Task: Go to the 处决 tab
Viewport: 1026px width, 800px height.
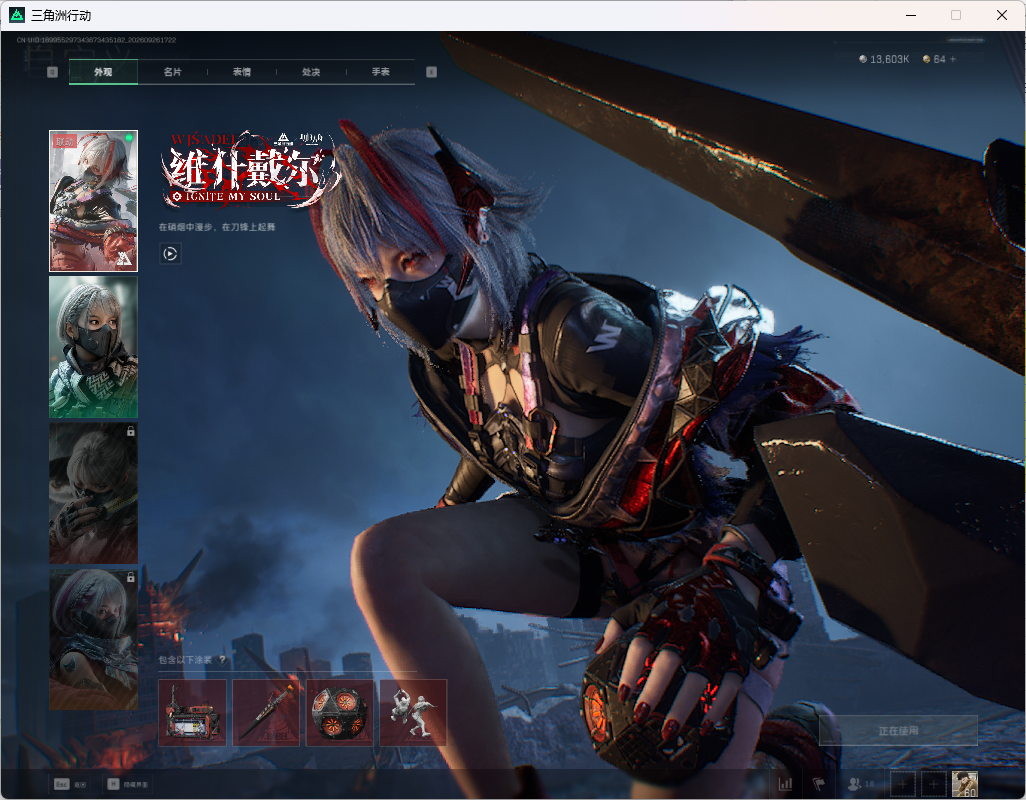Action: [x=311, y=72]
